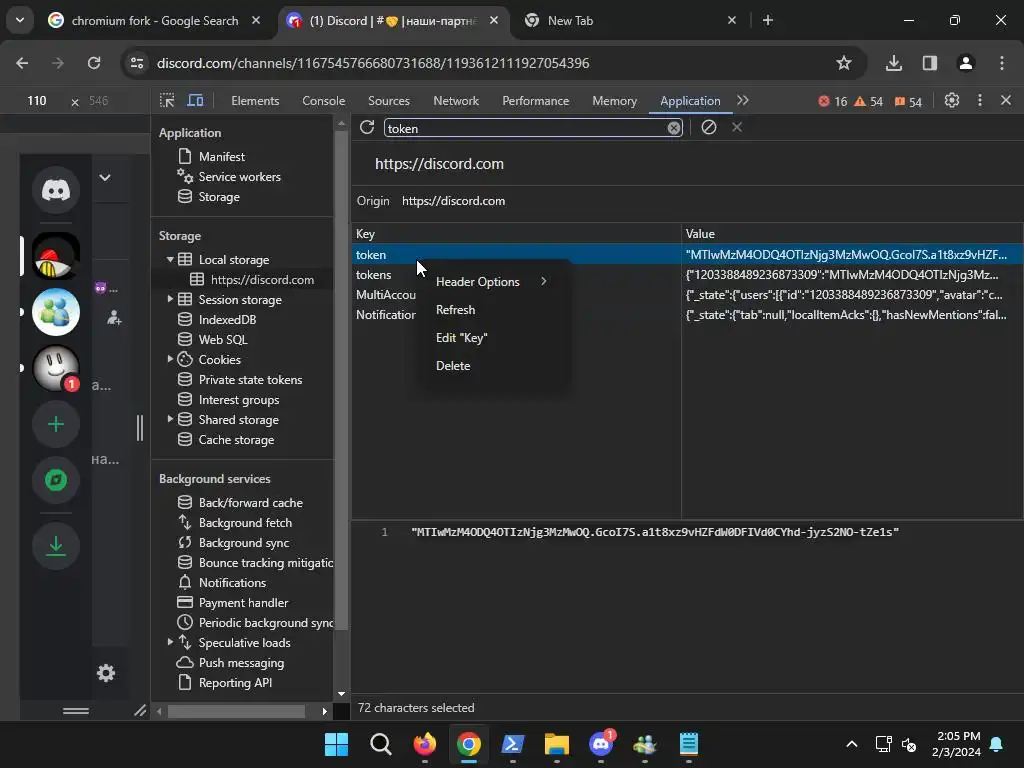Click the inspect element picker icon
The width and height of the screenshot is (1024, 768).
click(x=167, y=101)
